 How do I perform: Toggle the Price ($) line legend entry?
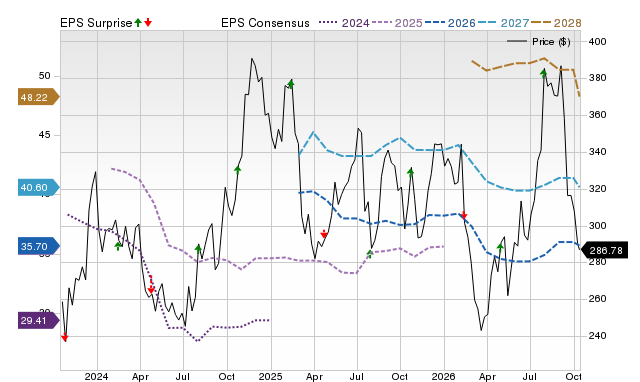point(539,42)
